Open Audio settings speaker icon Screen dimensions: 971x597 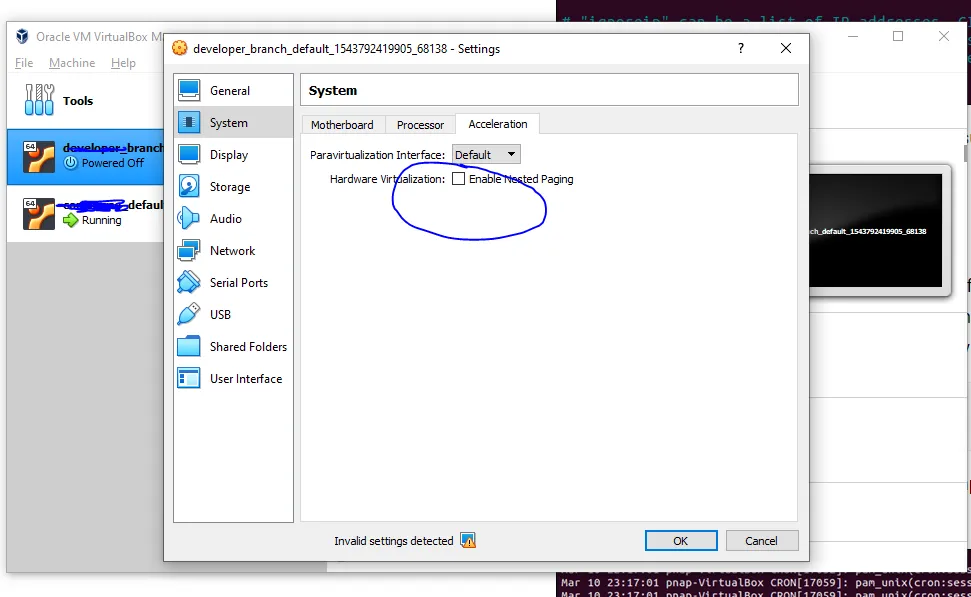point(189,219)
